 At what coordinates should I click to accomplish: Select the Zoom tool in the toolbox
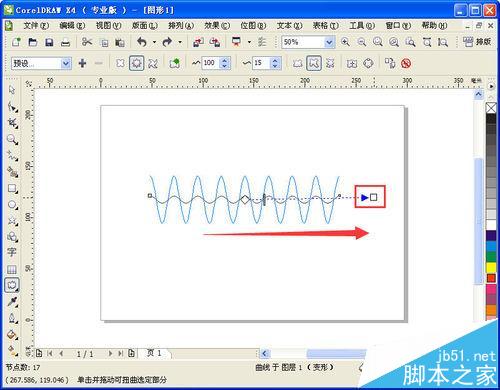pos(12,139)
